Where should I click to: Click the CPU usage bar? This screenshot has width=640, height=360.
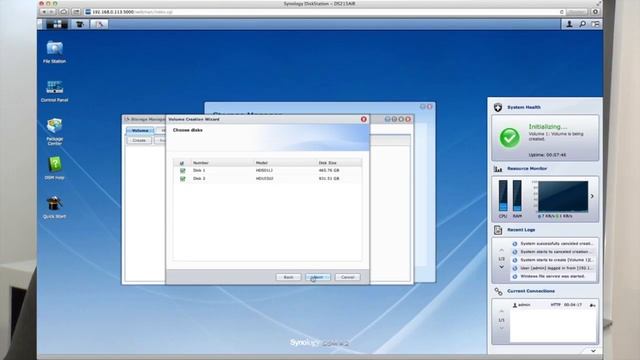pos(503,196)
